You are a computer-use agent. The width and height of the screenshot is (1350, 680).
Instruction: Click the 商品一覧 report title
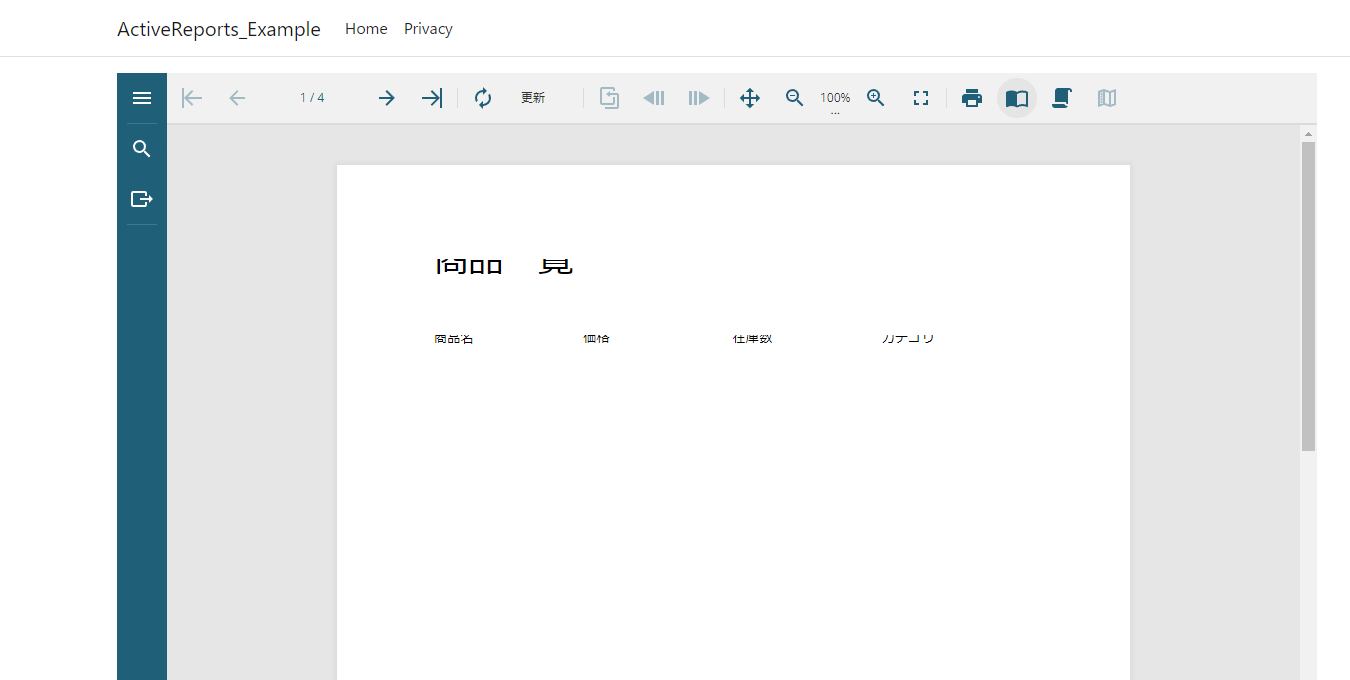(505, 266)
